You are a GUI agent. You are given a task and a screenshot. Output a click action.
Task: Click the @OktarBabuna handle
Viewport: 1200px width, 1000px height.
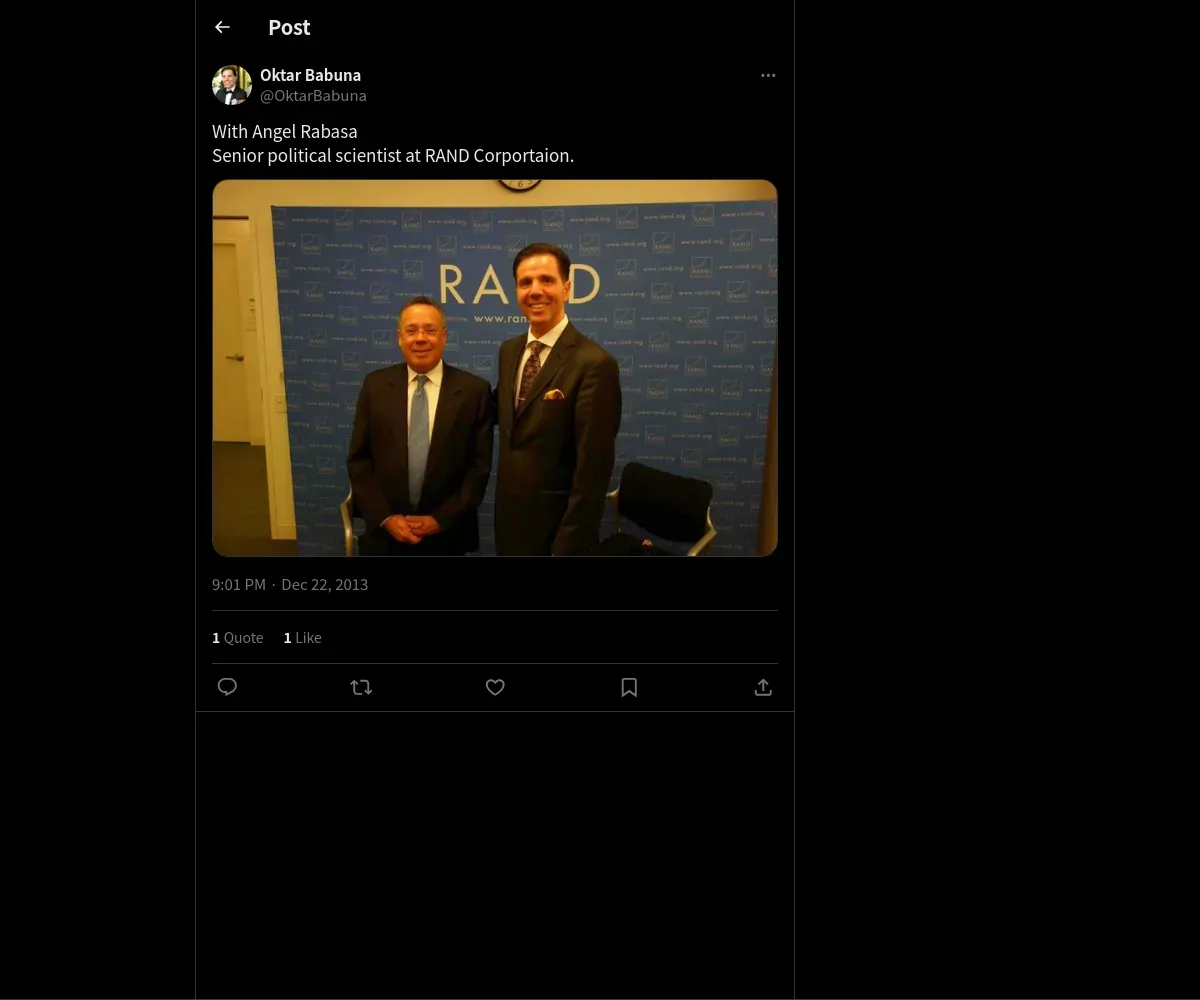tap(313, 96)
